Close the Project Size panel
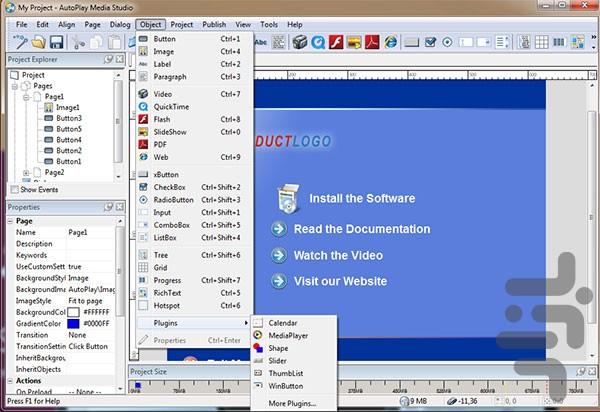Screen dimensions: 600x412 click(592, 371)
